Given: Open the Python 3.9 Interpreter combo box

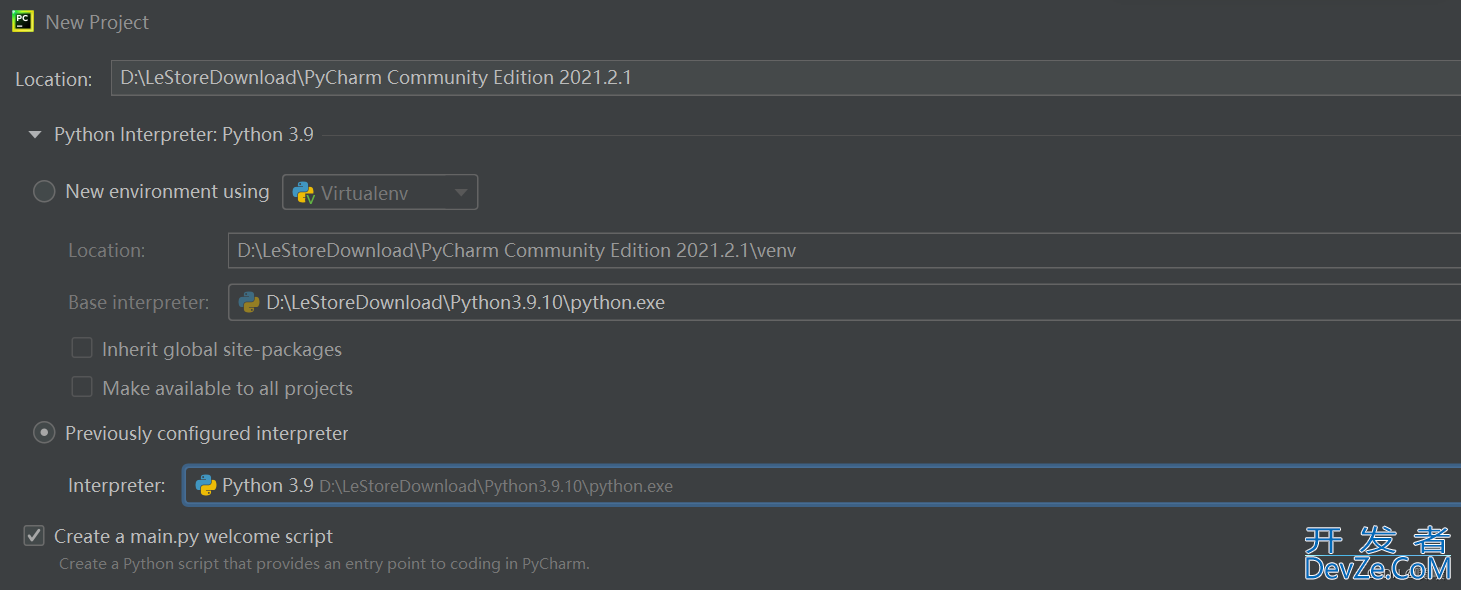Looking at the screenshot, I should click(x=822, y=485).
